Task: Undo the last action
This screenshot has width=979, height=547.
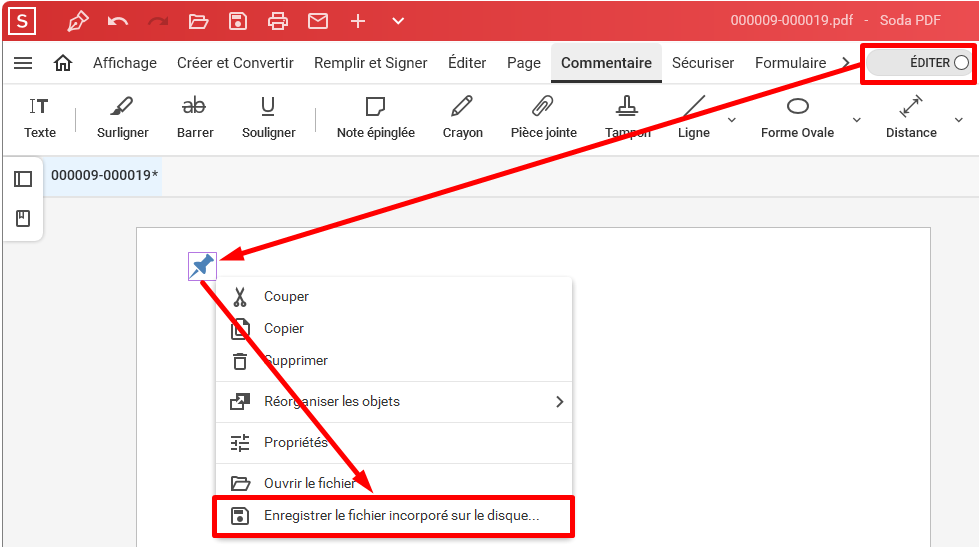Action: click(117, 22)
